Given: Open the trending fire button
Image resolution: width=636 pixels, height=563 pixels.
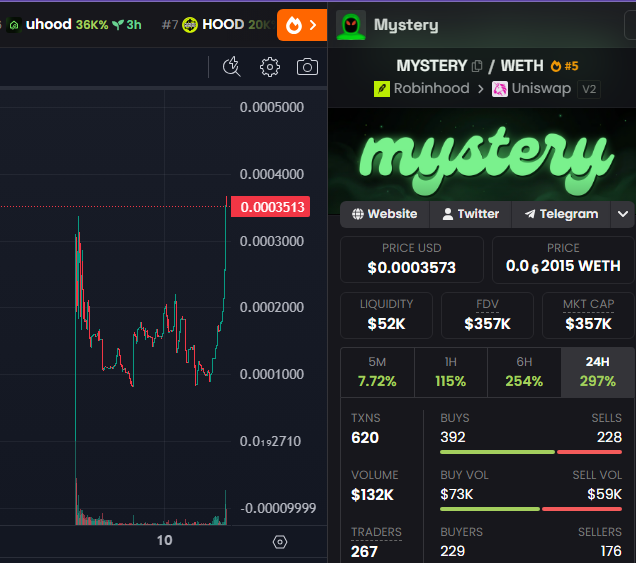Looking at the screenshot, I should tap(302, 25).
